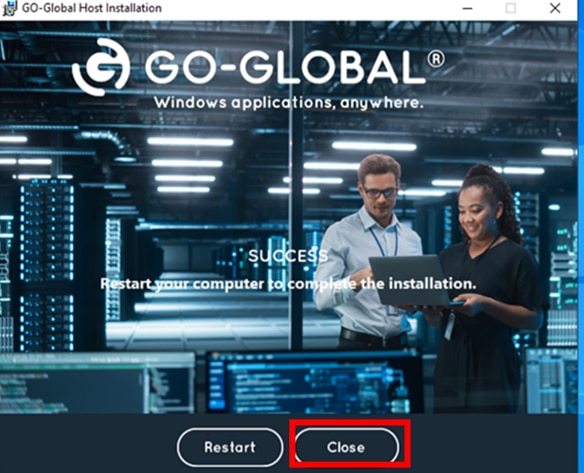Viewport: 584px width, 473px height.
Task: Click the Restart button
Action: tap(230, 447)
